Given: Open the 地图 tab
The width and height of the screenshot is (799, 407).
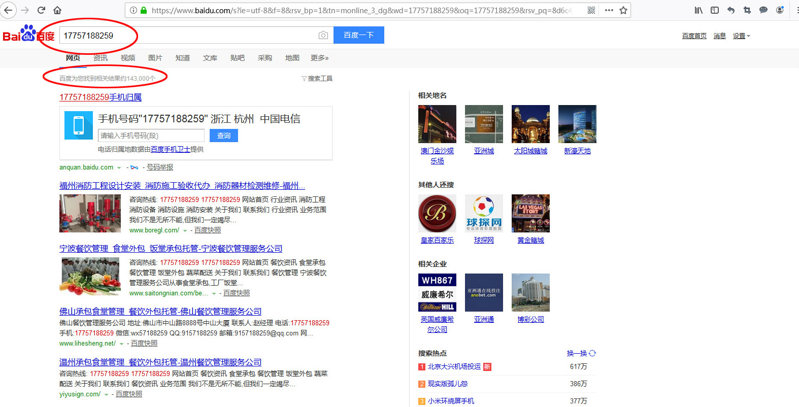Looking at the screenshot, I should tap(292, 58).
